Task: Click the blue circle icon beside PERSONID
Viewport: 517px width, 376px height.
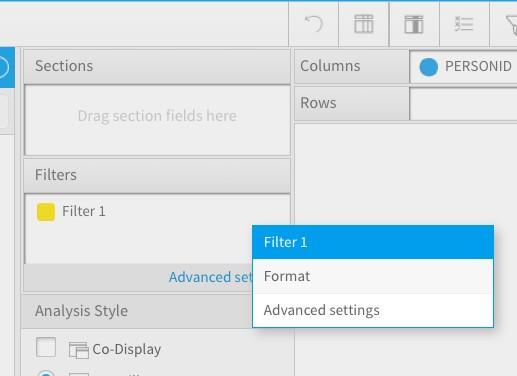Action: click(x=428, y=67)
